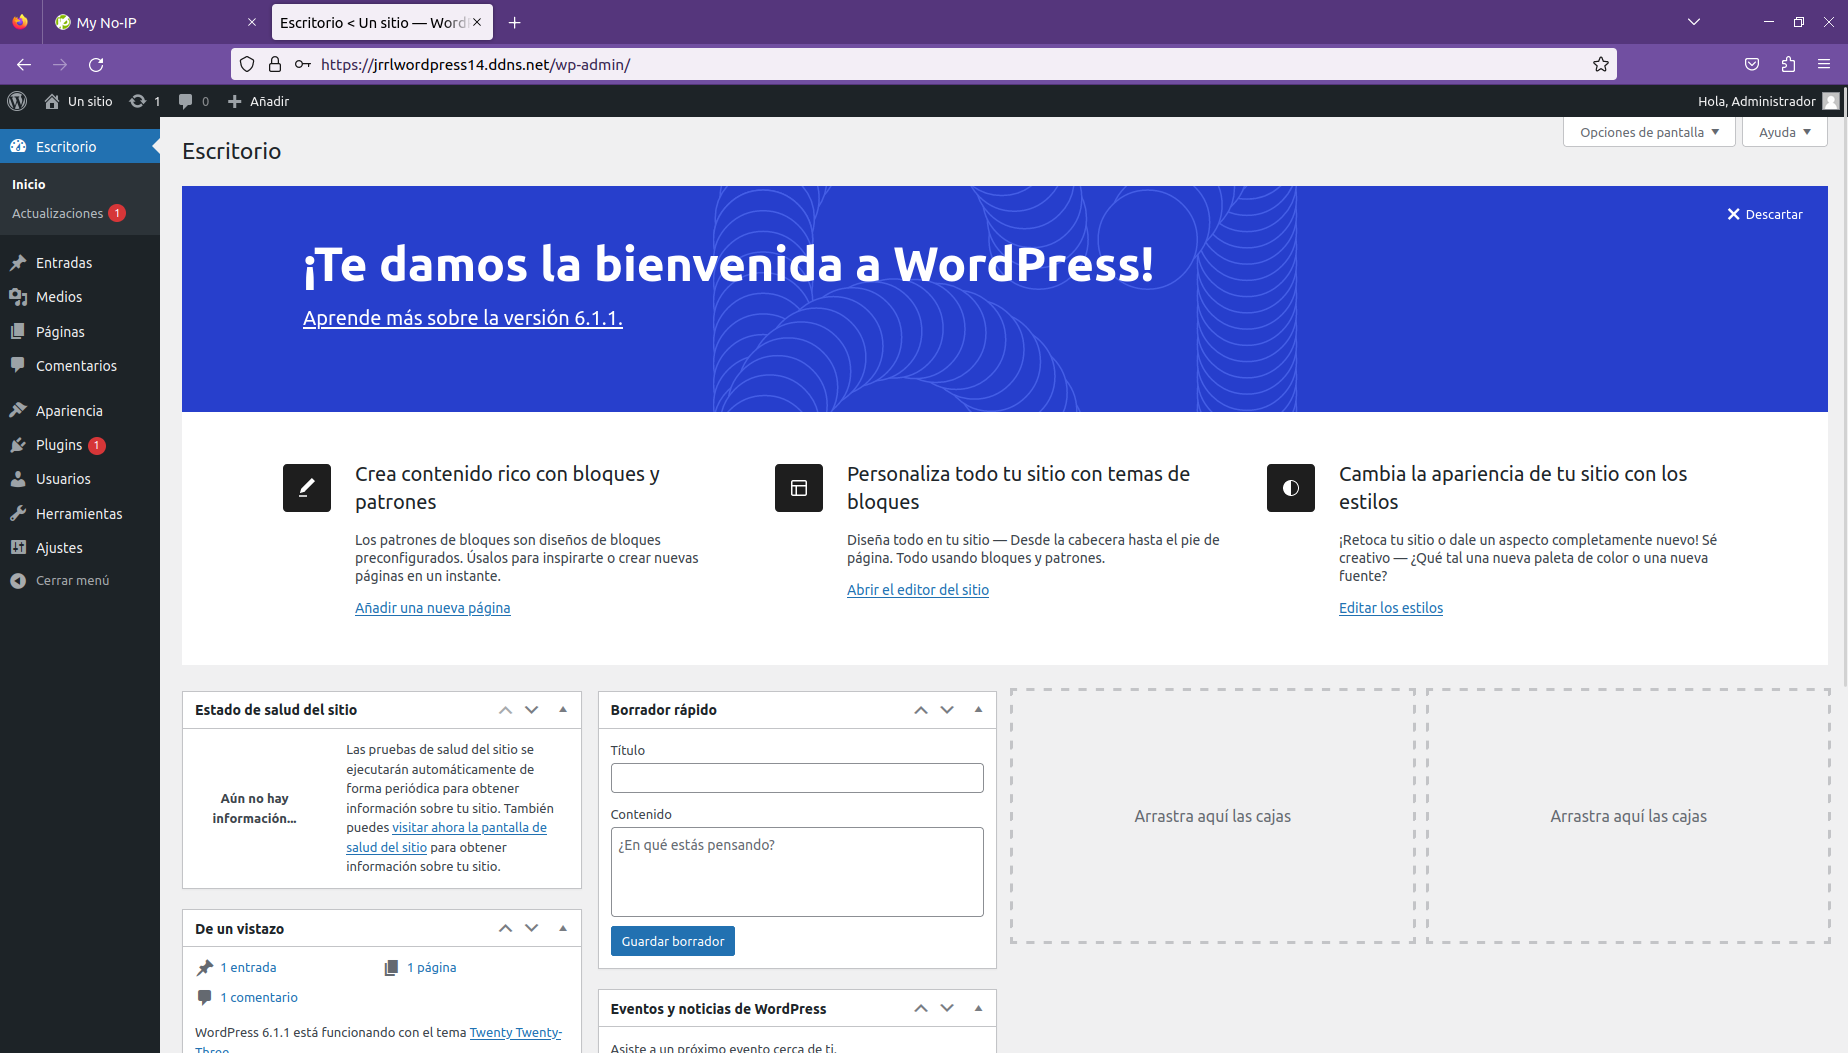The image size is (1848, 1053).
Task: Open the 'Aprende más sobre la versión 6.1.1' link
Action: (462, 318)
